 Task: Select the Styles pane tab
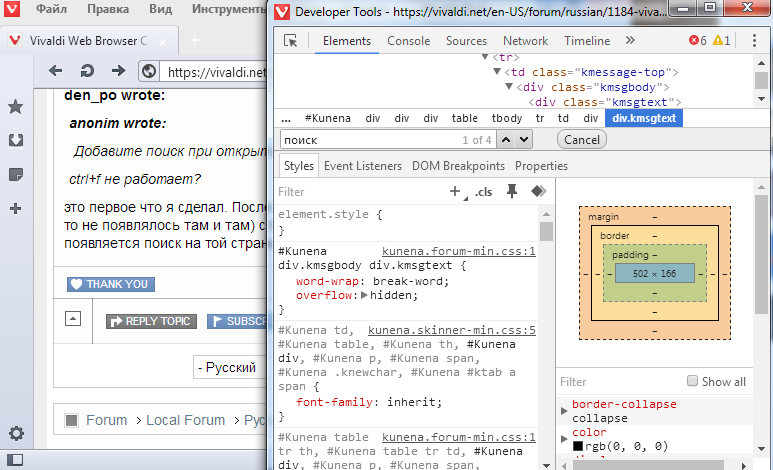[299, 166]
